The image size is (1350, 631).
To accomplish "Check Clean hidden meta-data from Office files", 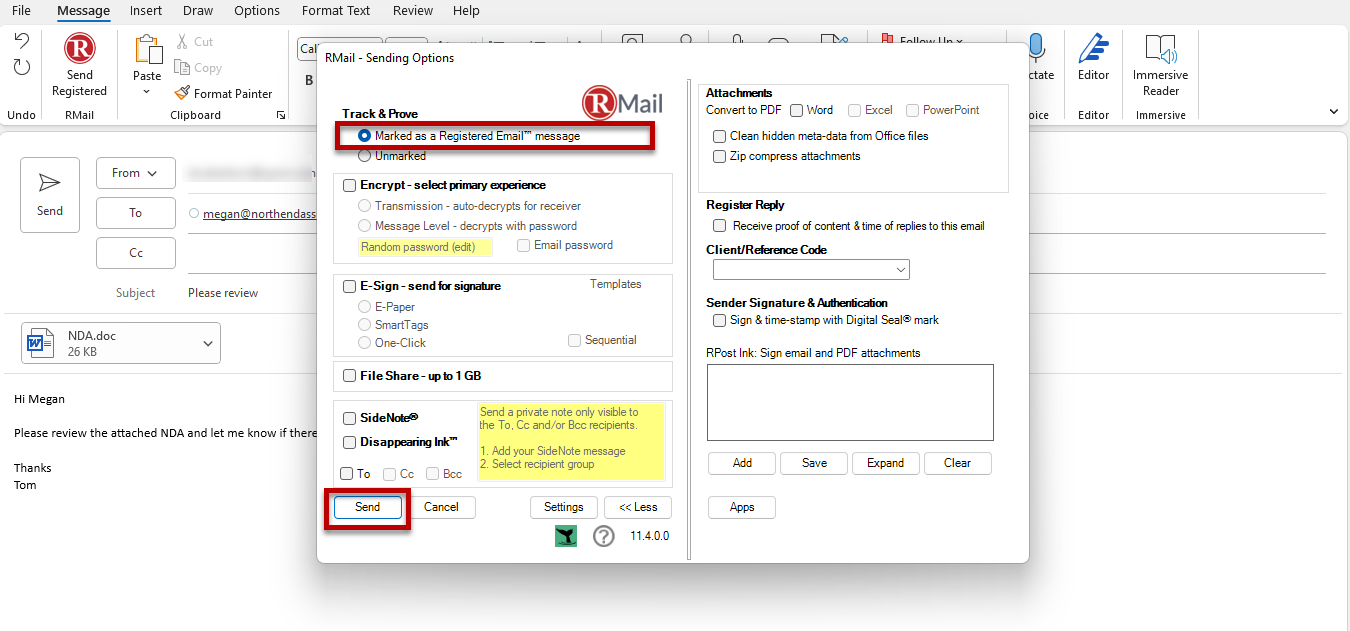I will pyautogui.click(x=719, y=136).
